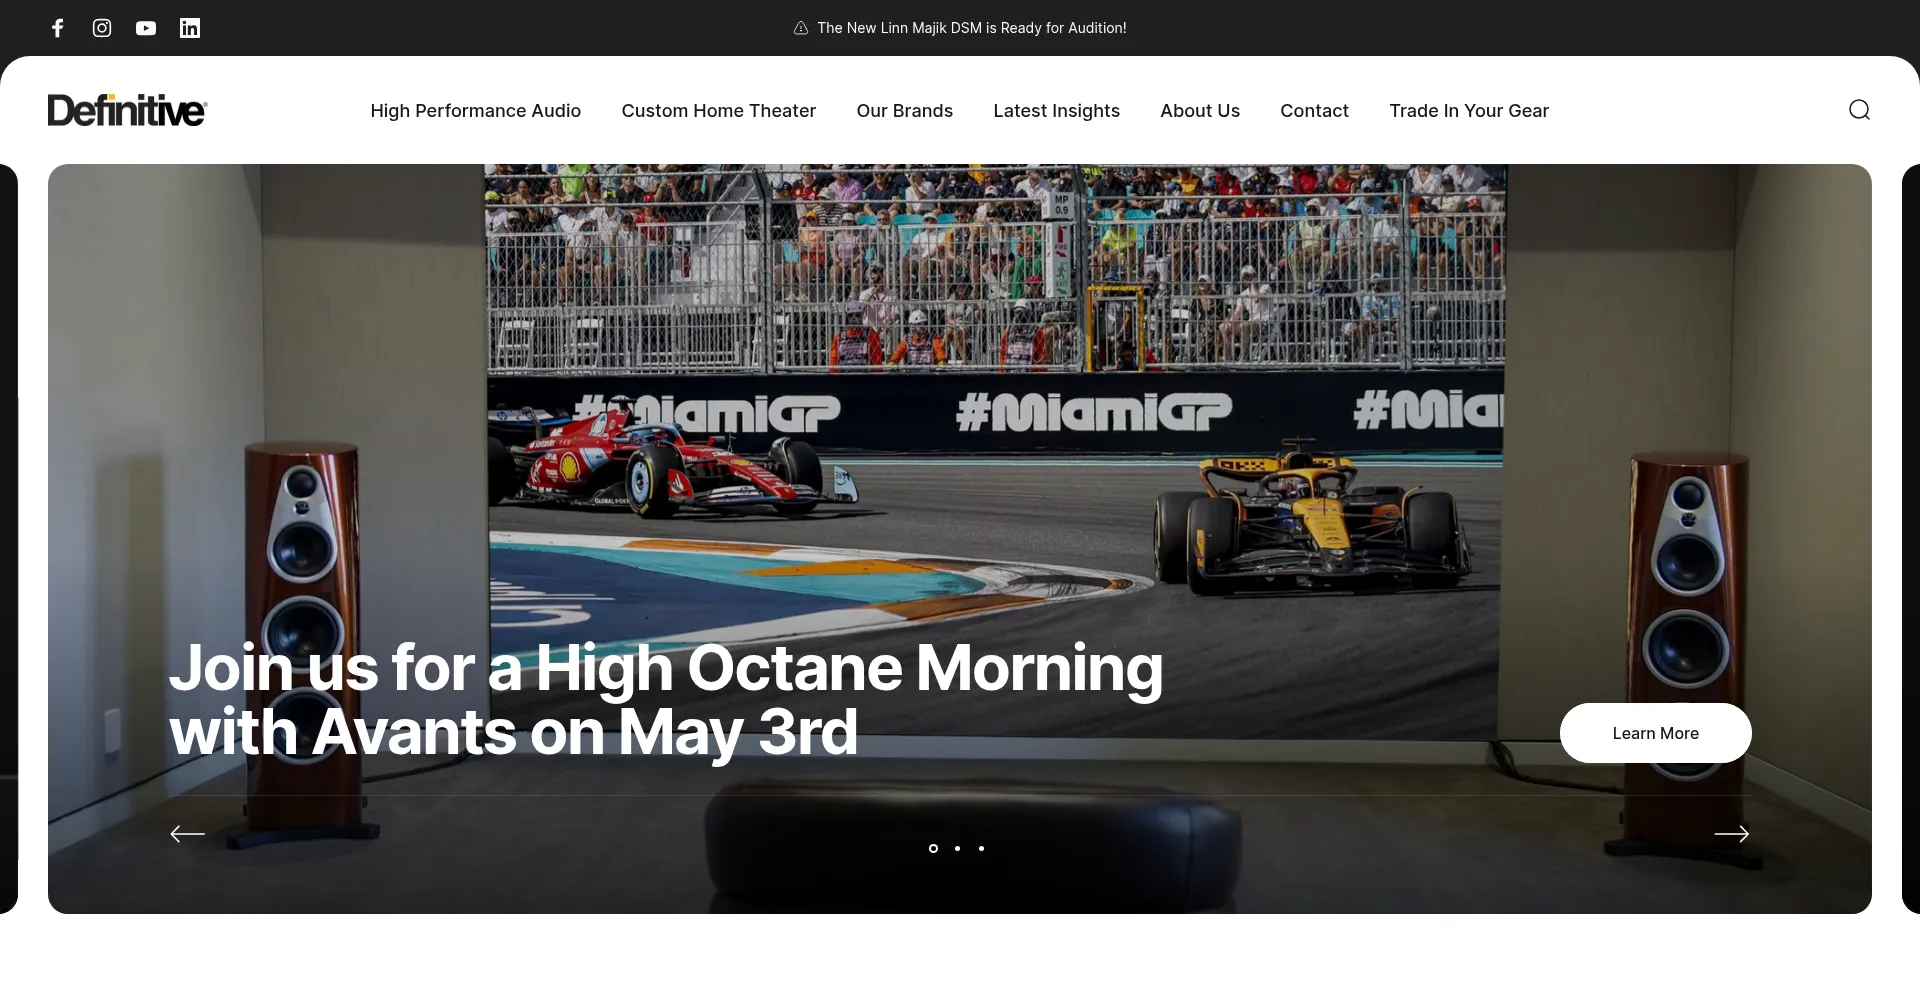Image resolution: width=1920 pixels, height=993 pixels.
Task: Expand the About Us menu
Action: [x=1199, y=111]
